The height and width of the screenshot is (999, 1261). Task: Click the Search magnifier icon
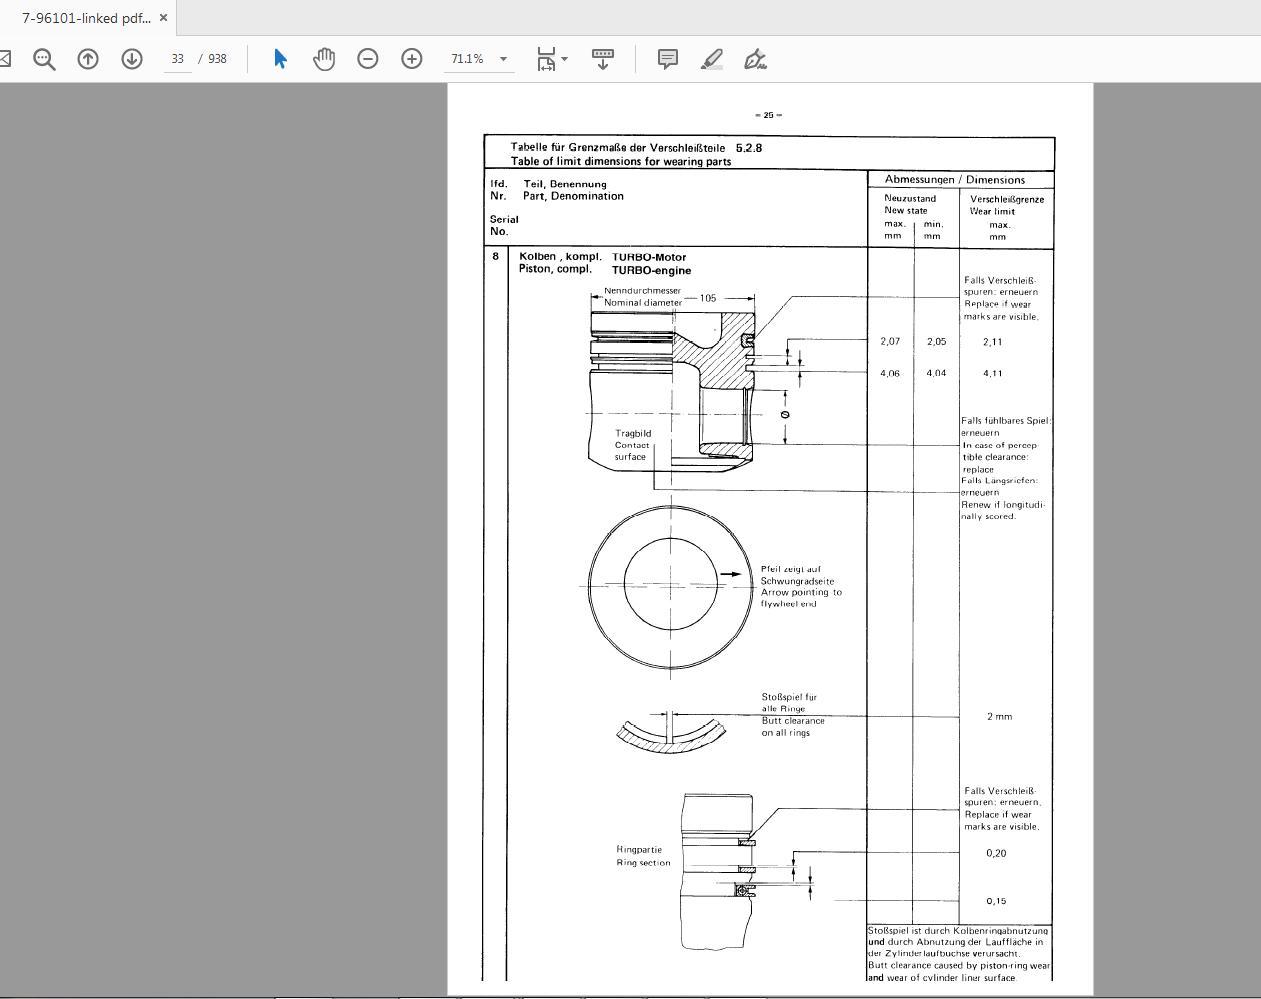point(42,58)
